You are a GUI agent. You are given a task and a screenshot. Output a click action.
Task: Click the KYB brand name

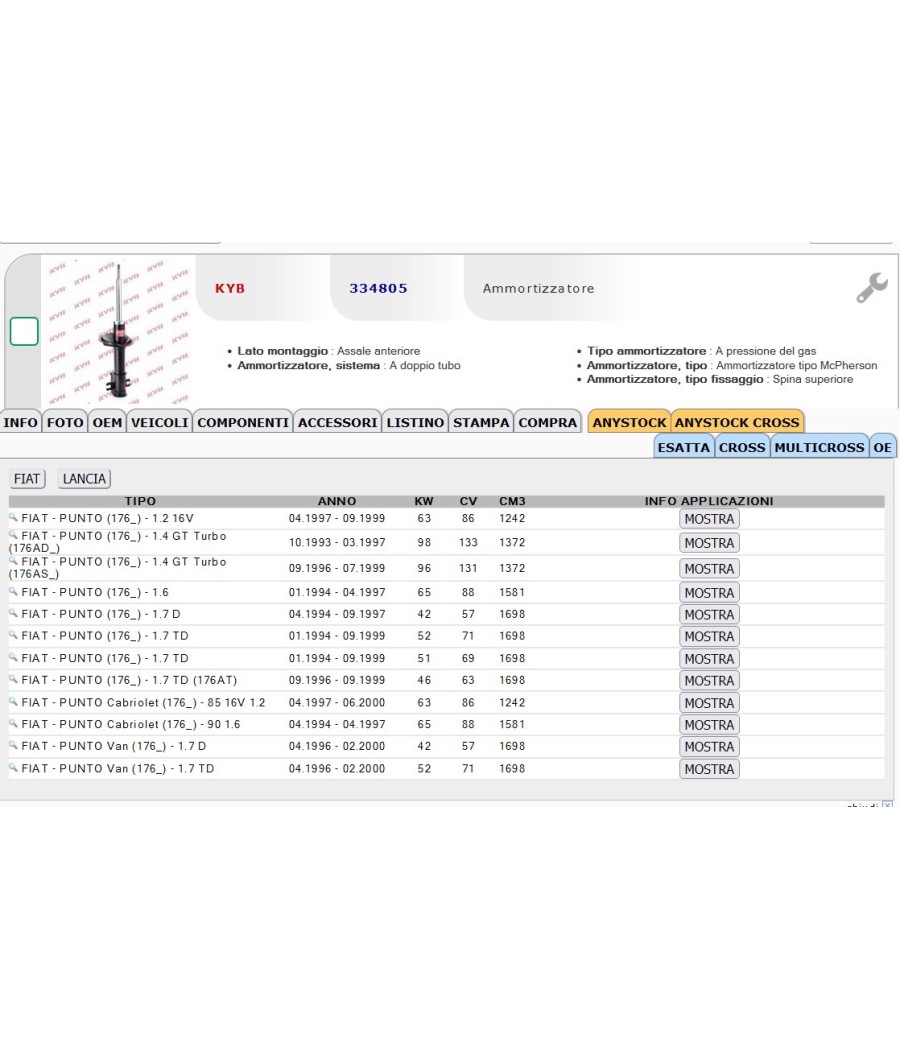coord(230,289)
